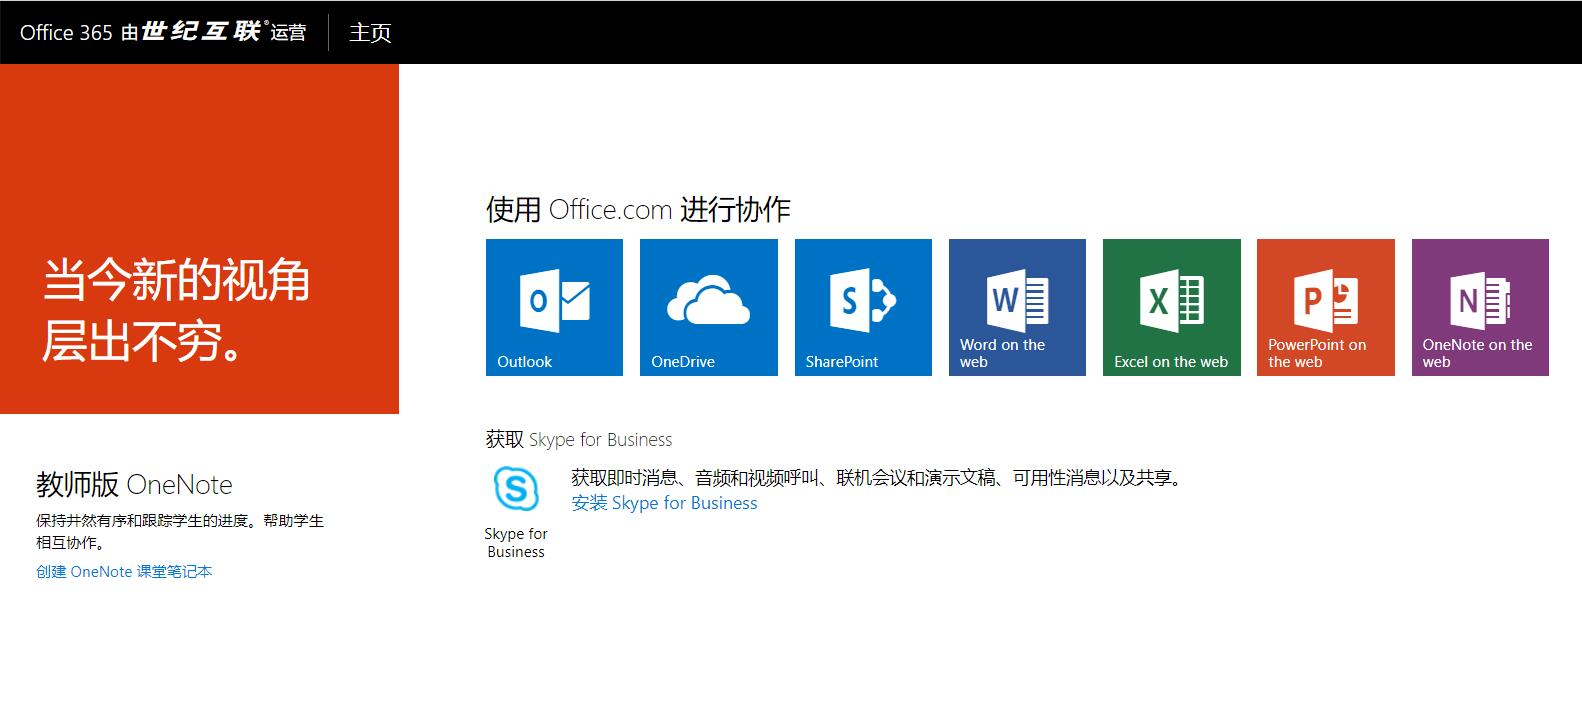
Task: Click the 安装 Skype for Business link
Action: [664, 503]
